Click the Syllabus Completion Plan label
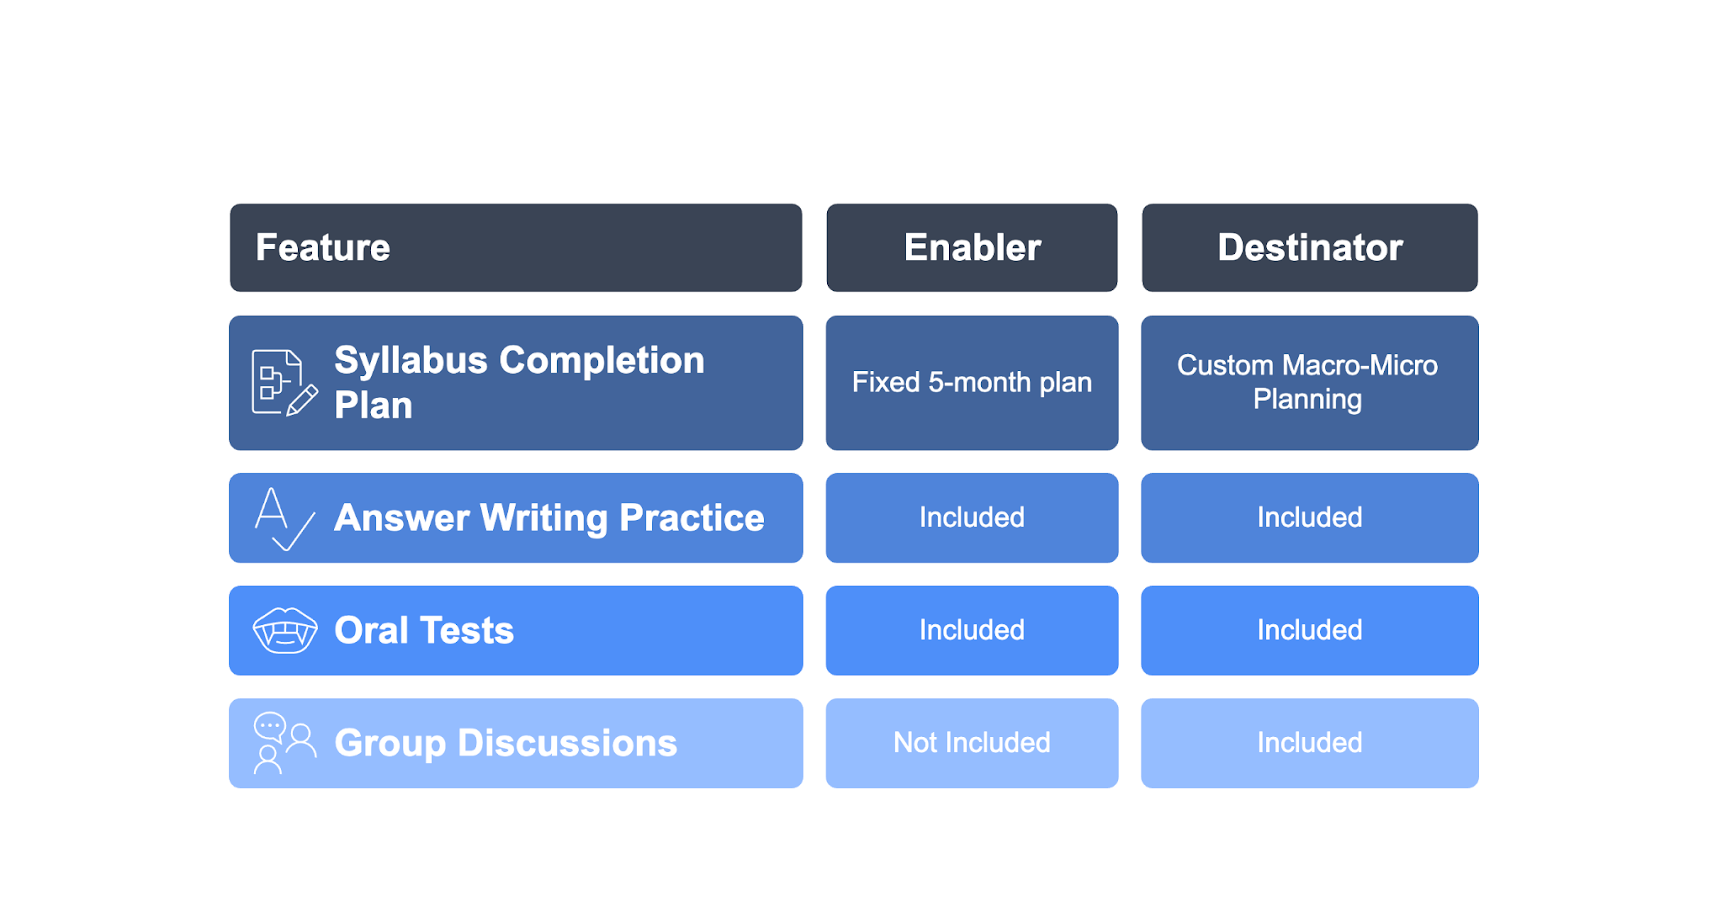Screen dimensions: 1723x912 tap(519, 383)
